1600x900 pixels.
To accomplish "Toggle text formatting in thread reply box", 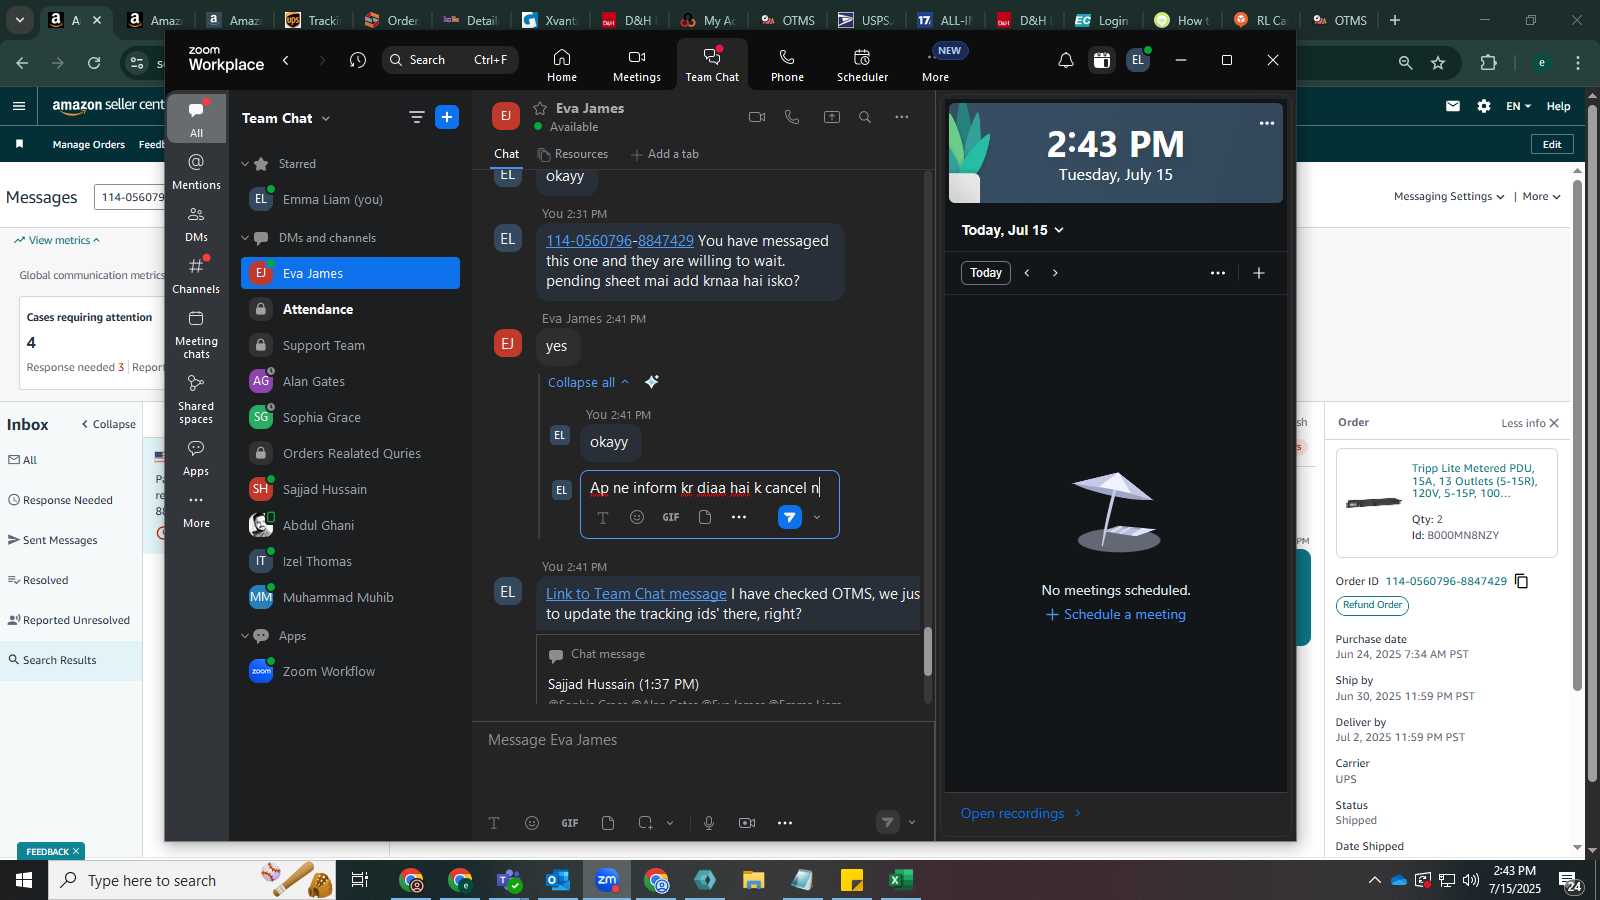I will (603, 517).
